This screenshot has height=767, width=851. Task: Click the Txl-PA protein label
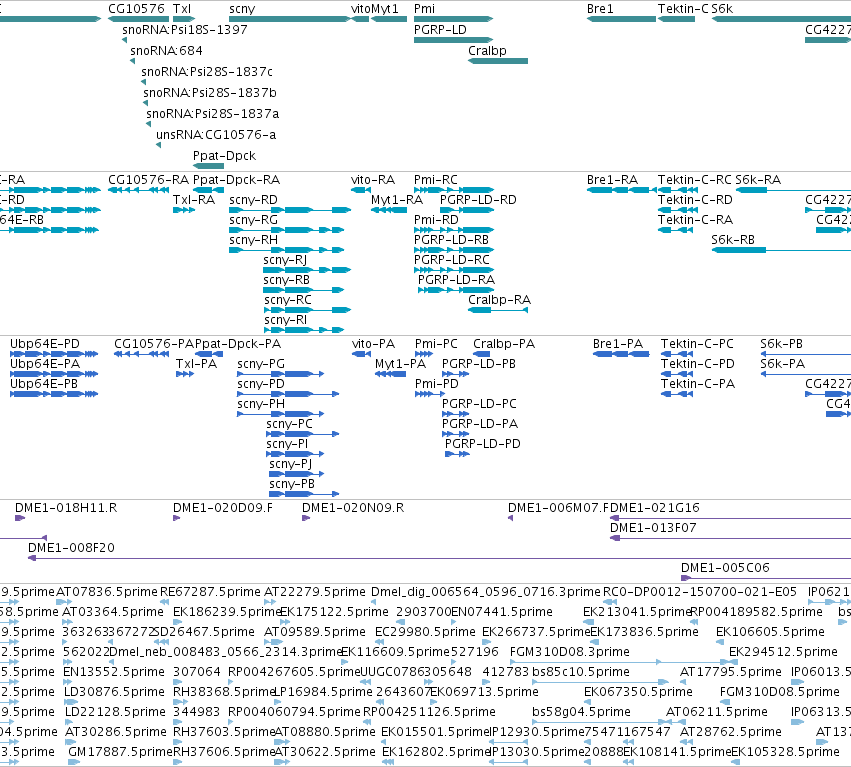click(x=196, y=364)
